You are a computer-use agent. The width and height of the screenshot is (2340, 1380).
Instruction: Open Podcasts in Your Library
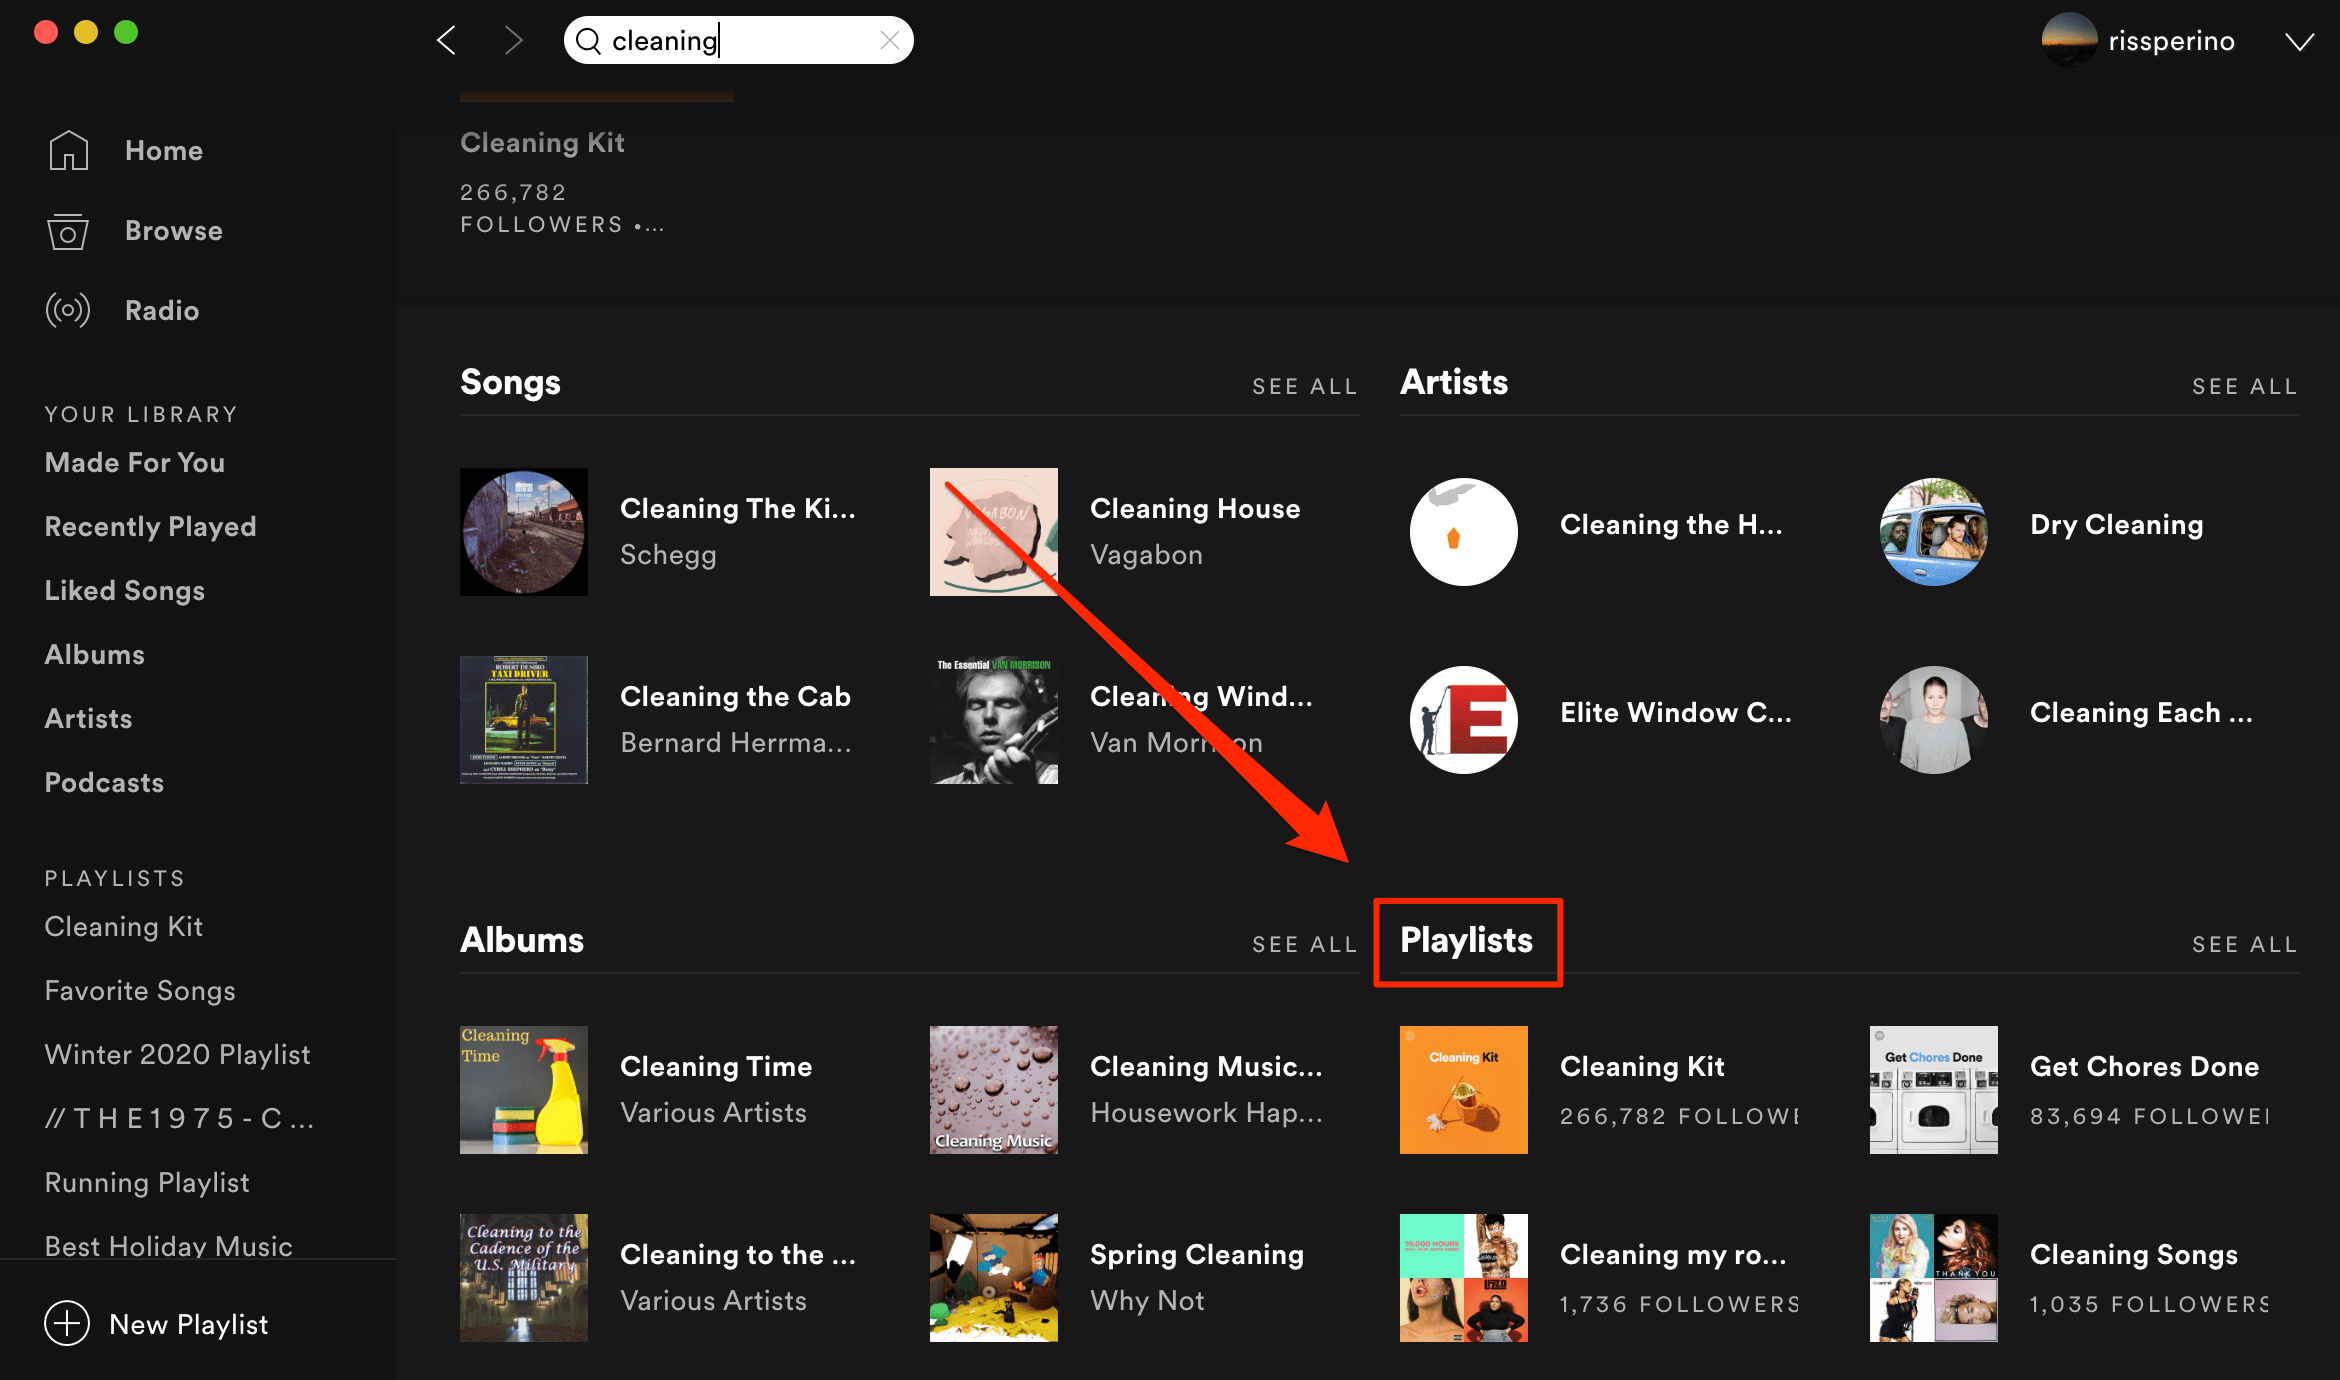104,782
